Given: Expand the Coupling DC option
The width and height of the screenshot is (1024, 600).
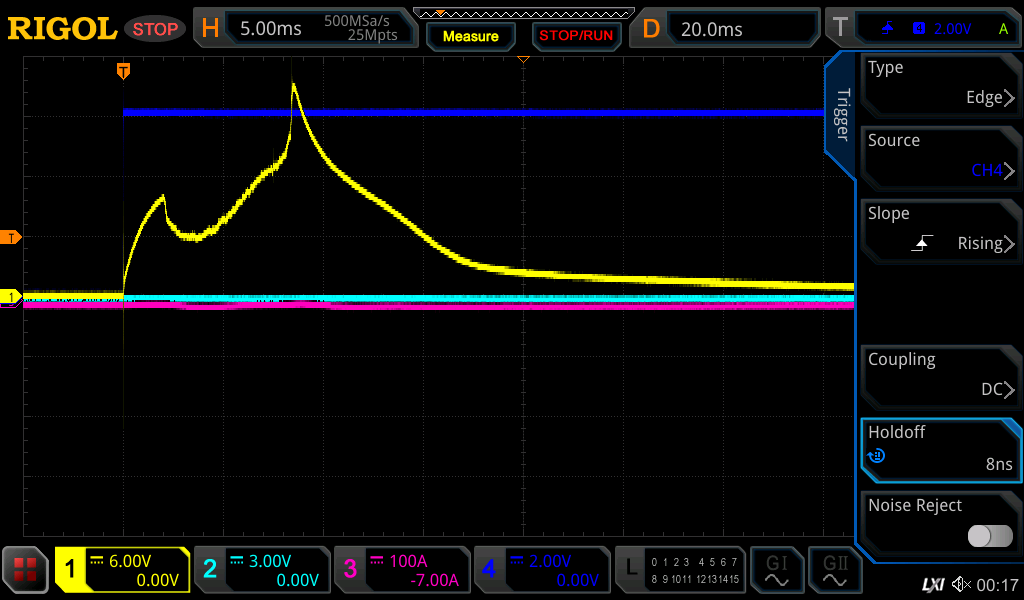Looking at the screenshot, I should [x=938, y=375].
